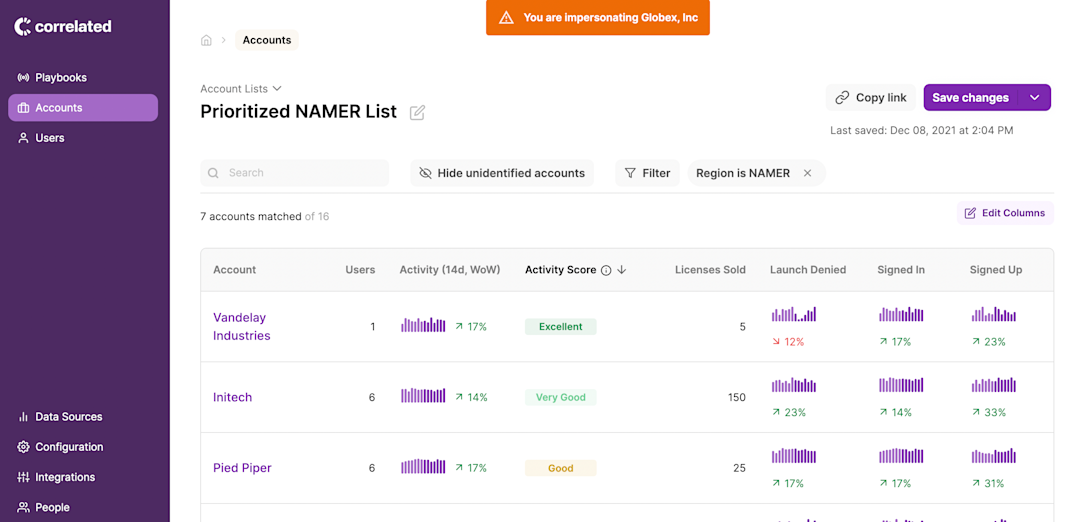The width and height of the screenshot is (1080, 522).
Task: Click the Edit Columns button
Action: click(x=1005, y=213)
